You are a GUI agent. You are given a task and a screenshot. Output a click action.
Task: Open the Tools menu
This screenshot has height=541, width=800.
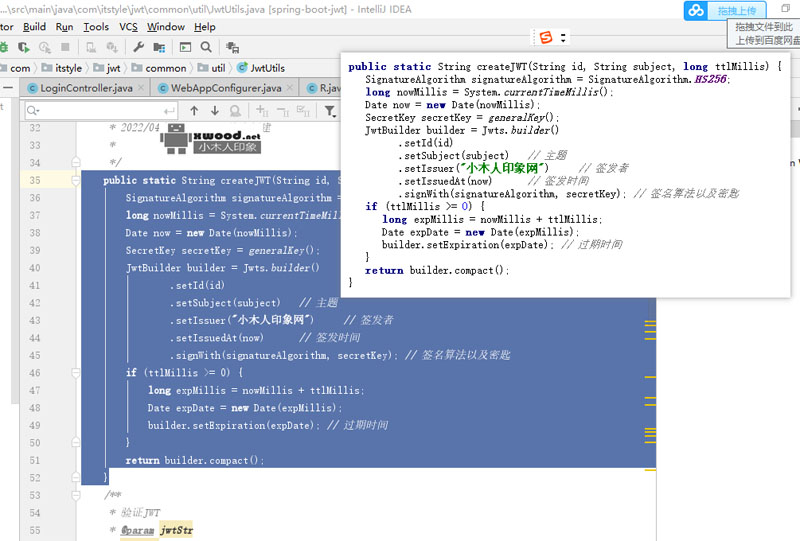click(96, 27)
